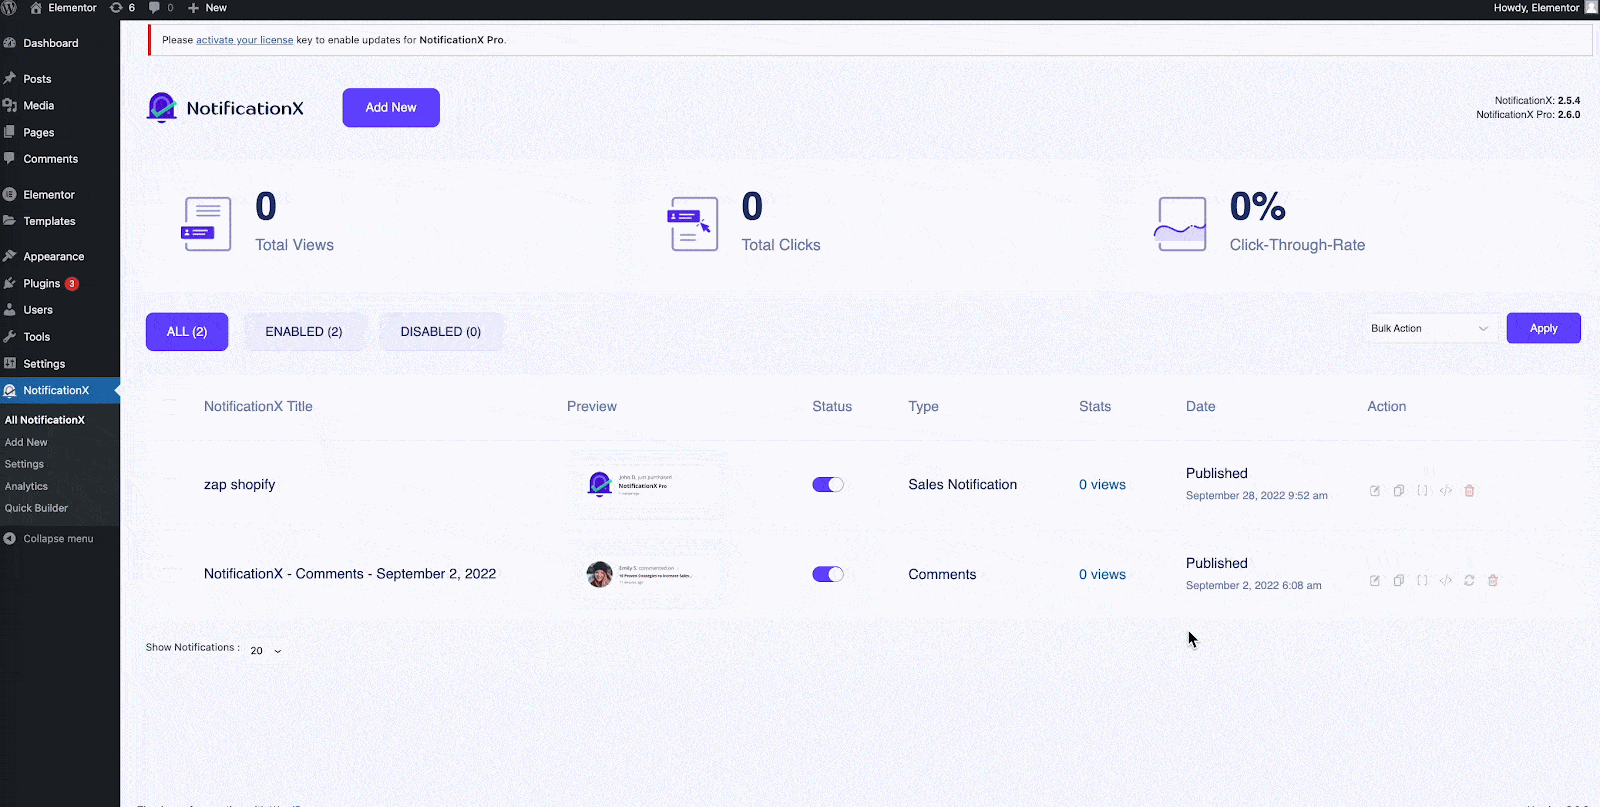Click the September 28, 2022 9:52 am date
This screenshot has height=807, width=1600.
(x=1257, y=496)
